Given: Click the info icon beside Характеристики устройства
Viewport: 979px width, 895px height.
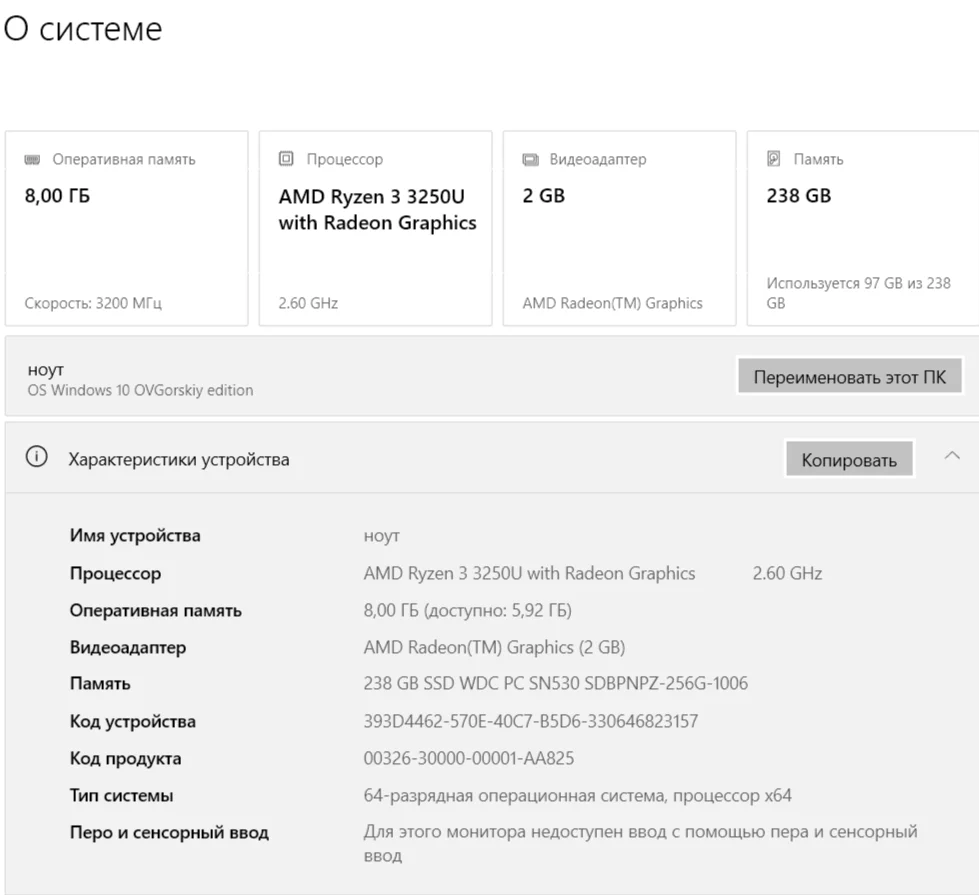Looking at the screenshot, I should pos(36,457).
